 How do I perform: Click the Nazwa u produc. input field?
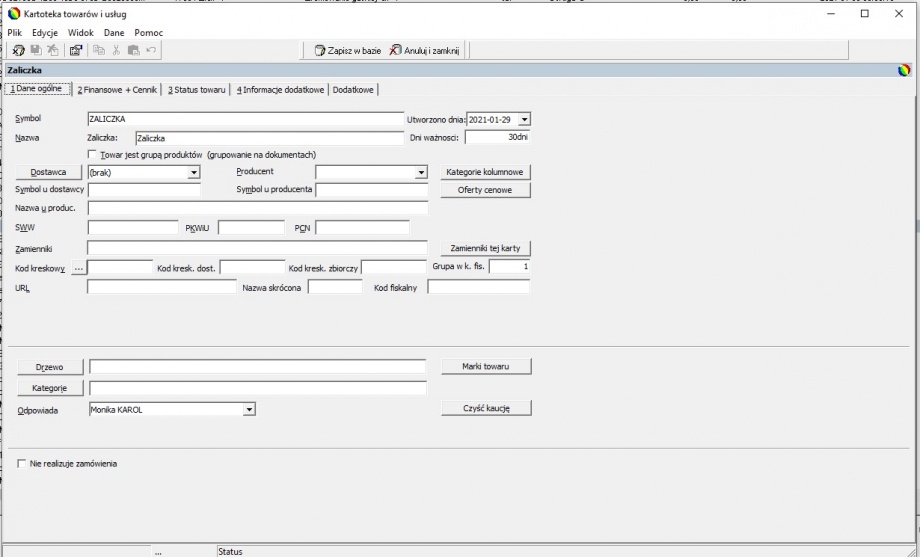pyautogui.click(x=258, y=208)
